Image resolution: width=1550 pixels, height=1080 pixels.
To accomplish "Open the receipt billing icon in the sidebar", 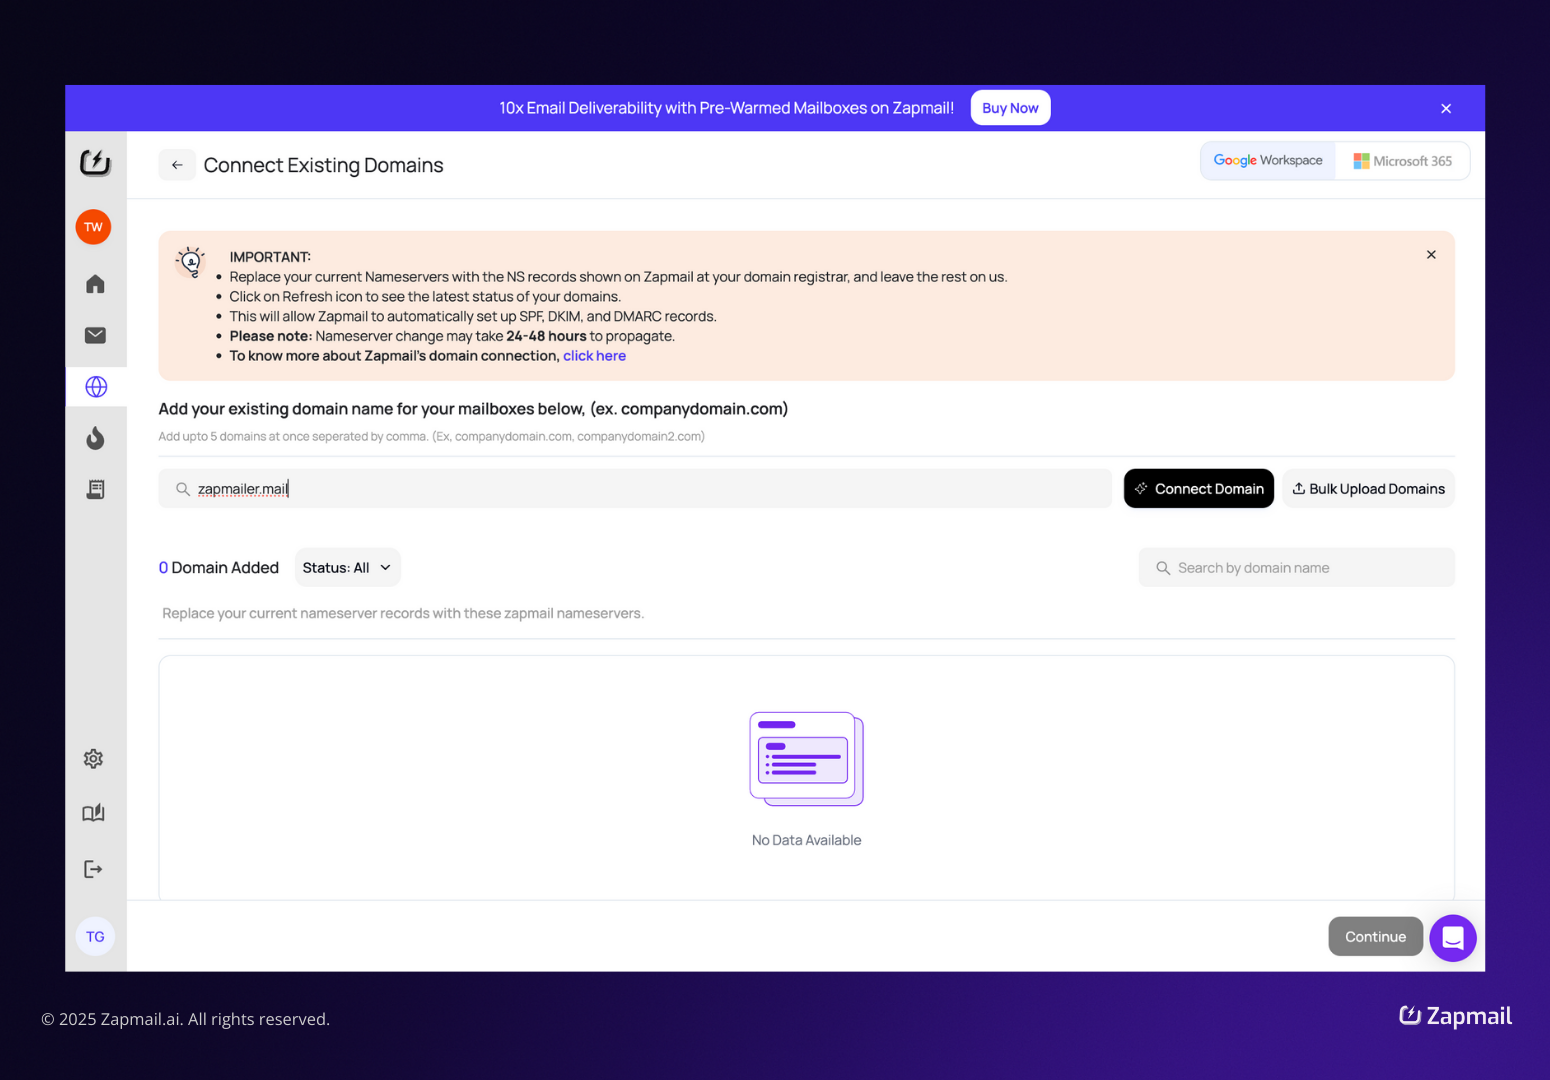I will (x=95, y=489).
